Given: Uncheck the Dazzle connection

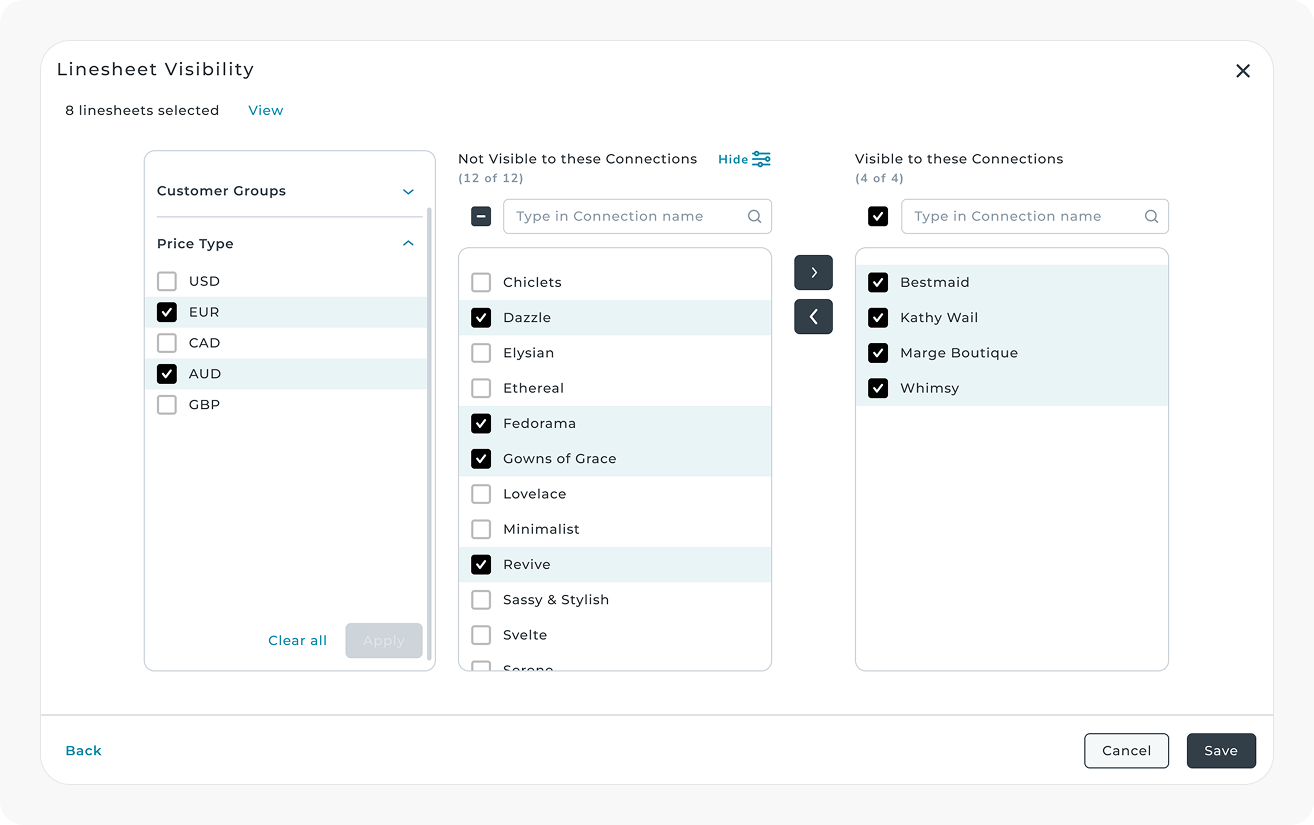Looking at the screenshot, I should (x=481, y=318).
